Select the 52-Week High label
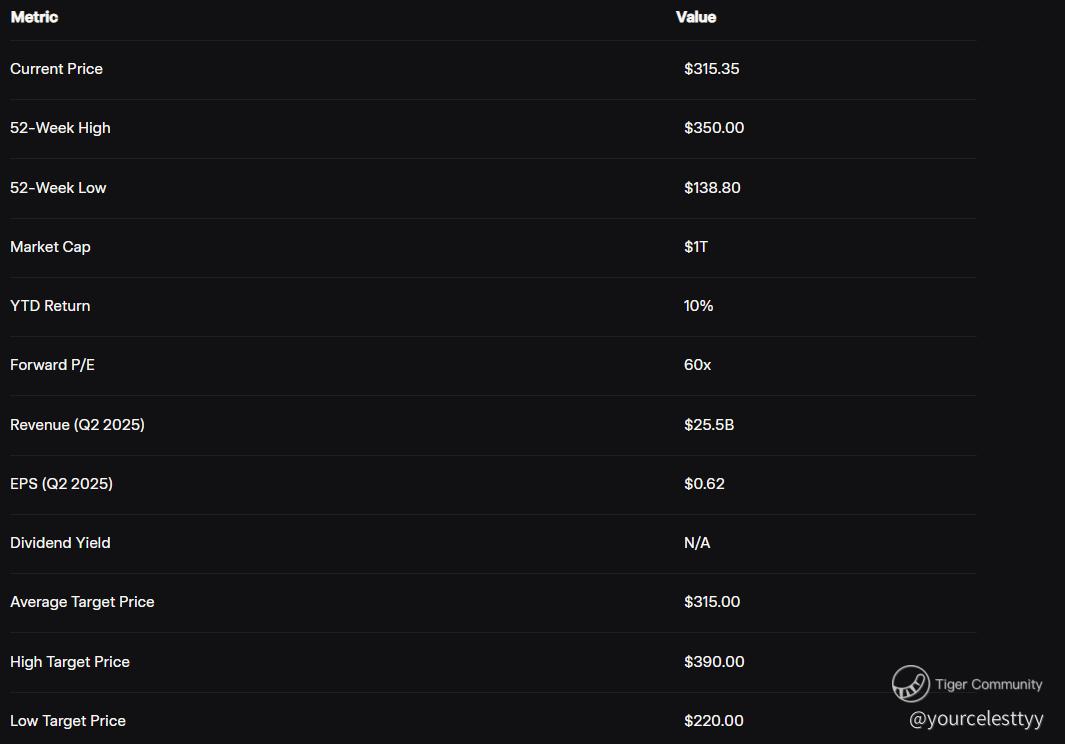 point(60,128)
